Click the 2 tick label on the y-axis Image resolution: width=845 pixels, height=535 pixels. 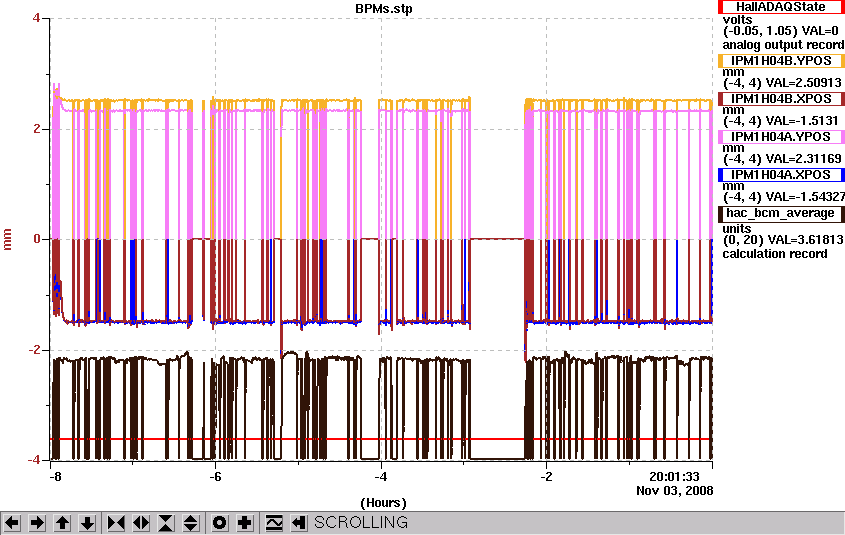coord(36,129)
